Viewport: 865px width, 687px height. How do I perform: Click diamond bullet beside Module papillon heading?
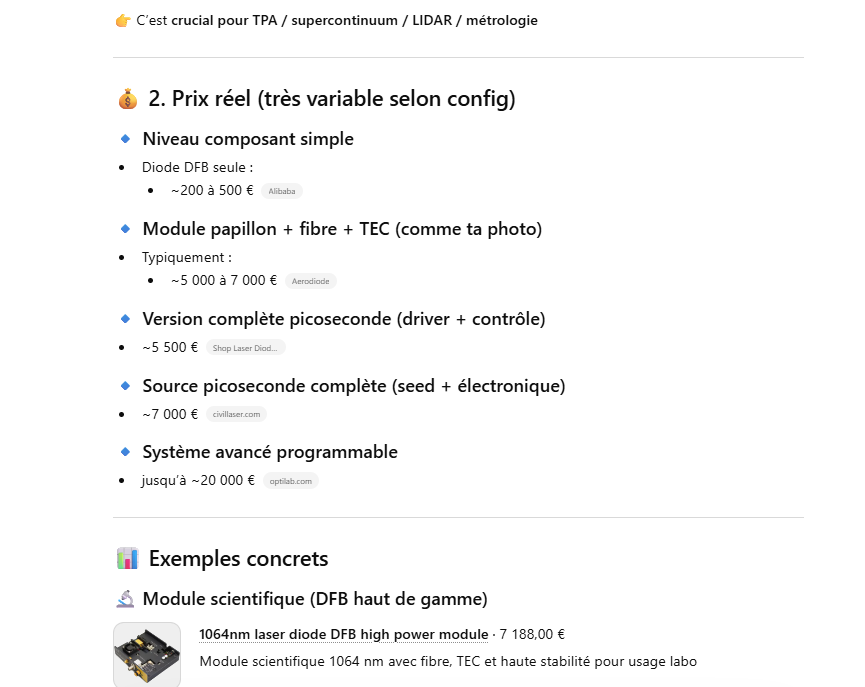(x=125, y=229)
